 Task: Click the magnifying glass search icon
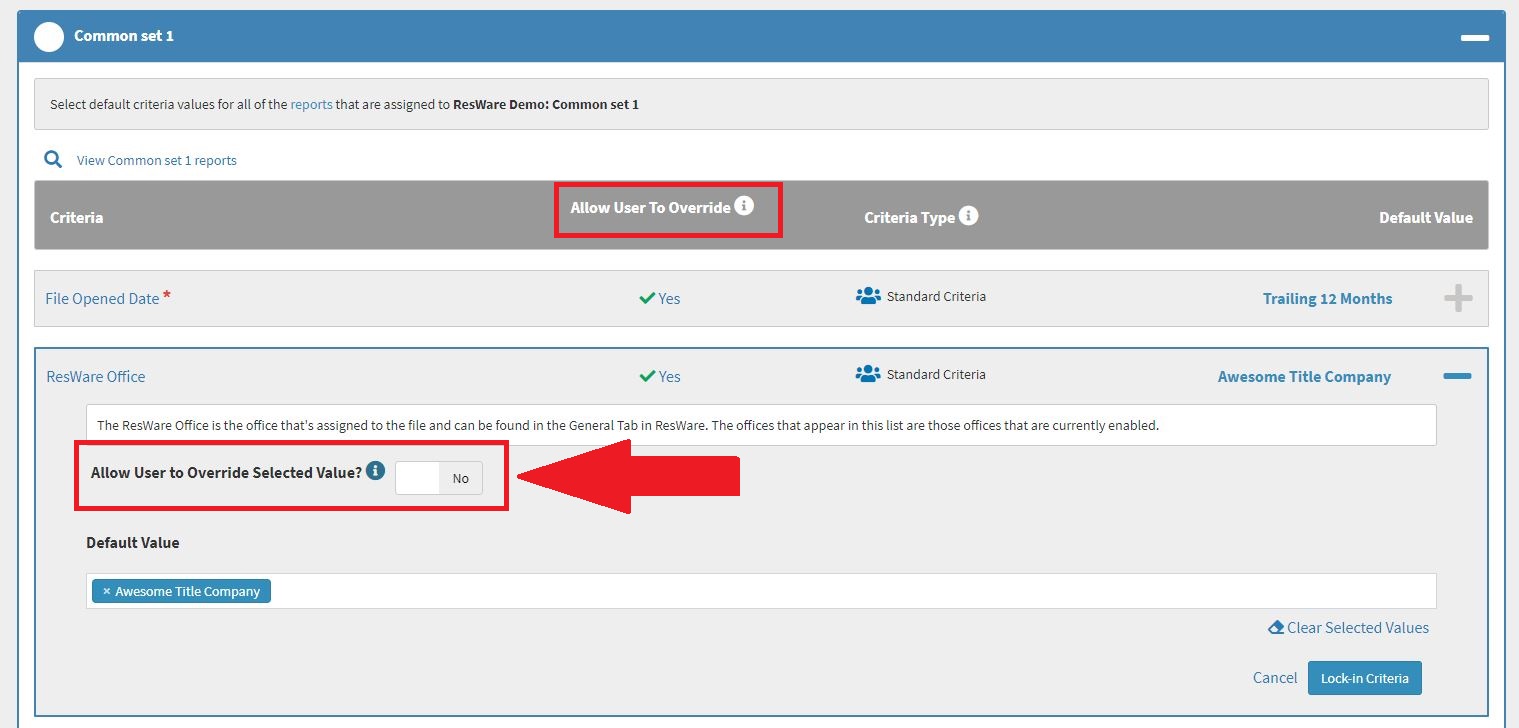pyautogui.click(x=52, y=159)
